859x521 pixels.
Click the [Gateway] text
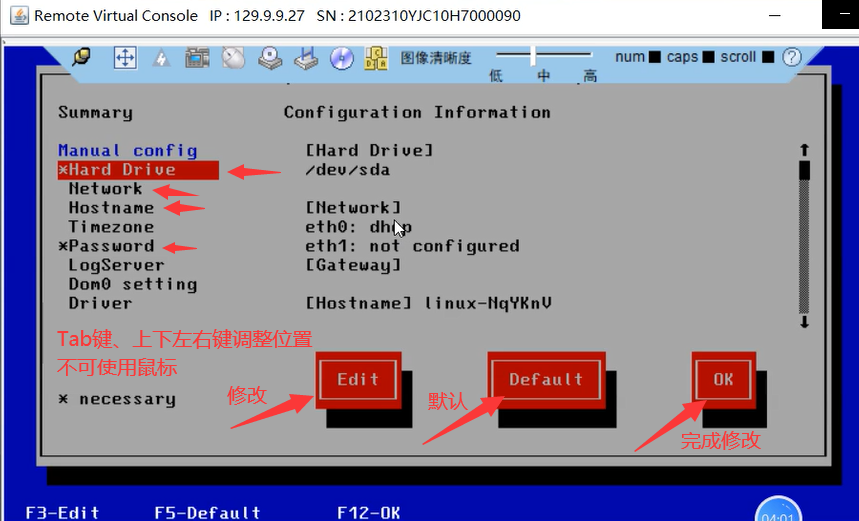(353, 265)
